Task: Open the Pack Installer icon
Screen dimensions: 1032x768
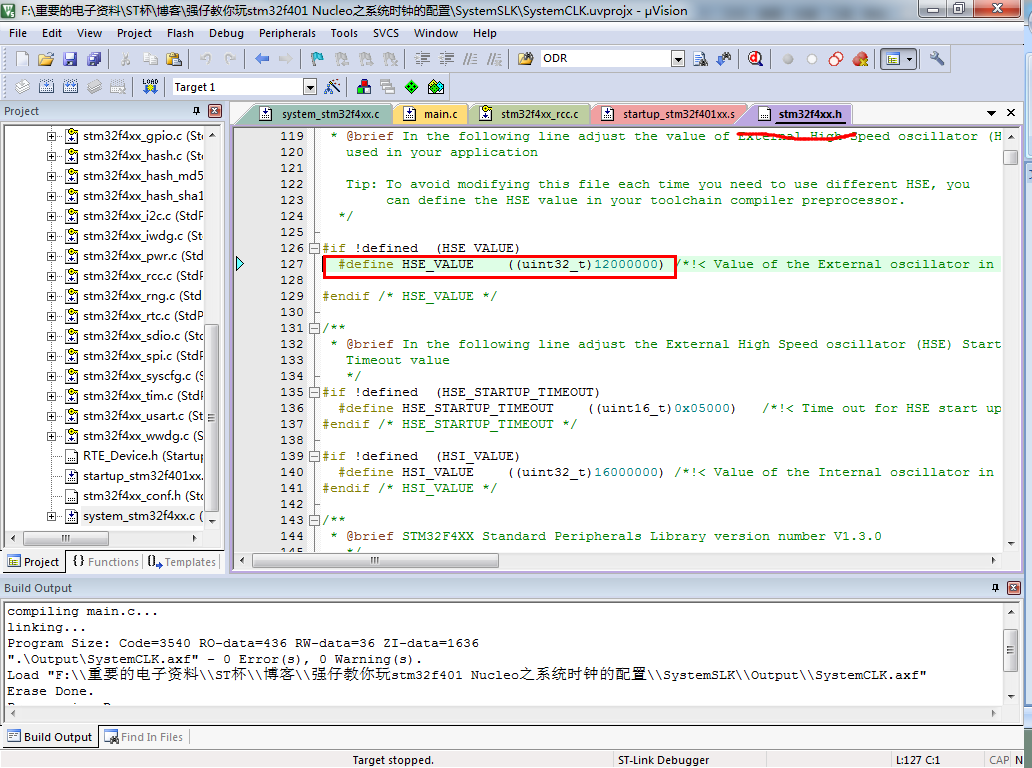Action: tap(436, 87)
